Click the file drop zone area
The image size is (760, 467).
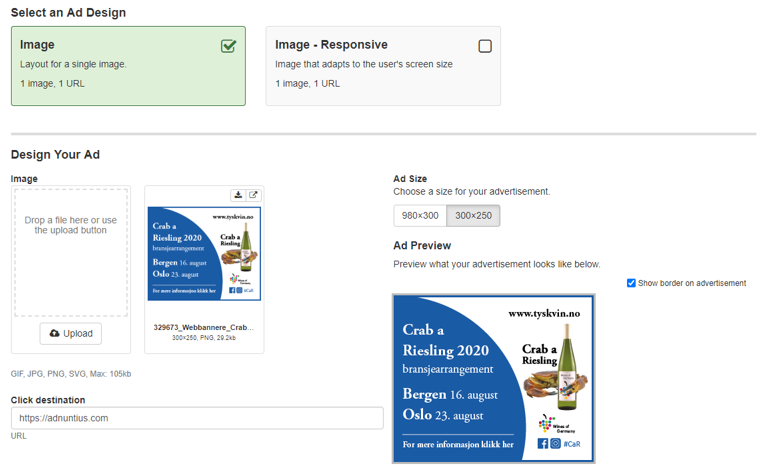tap(71, 252)
